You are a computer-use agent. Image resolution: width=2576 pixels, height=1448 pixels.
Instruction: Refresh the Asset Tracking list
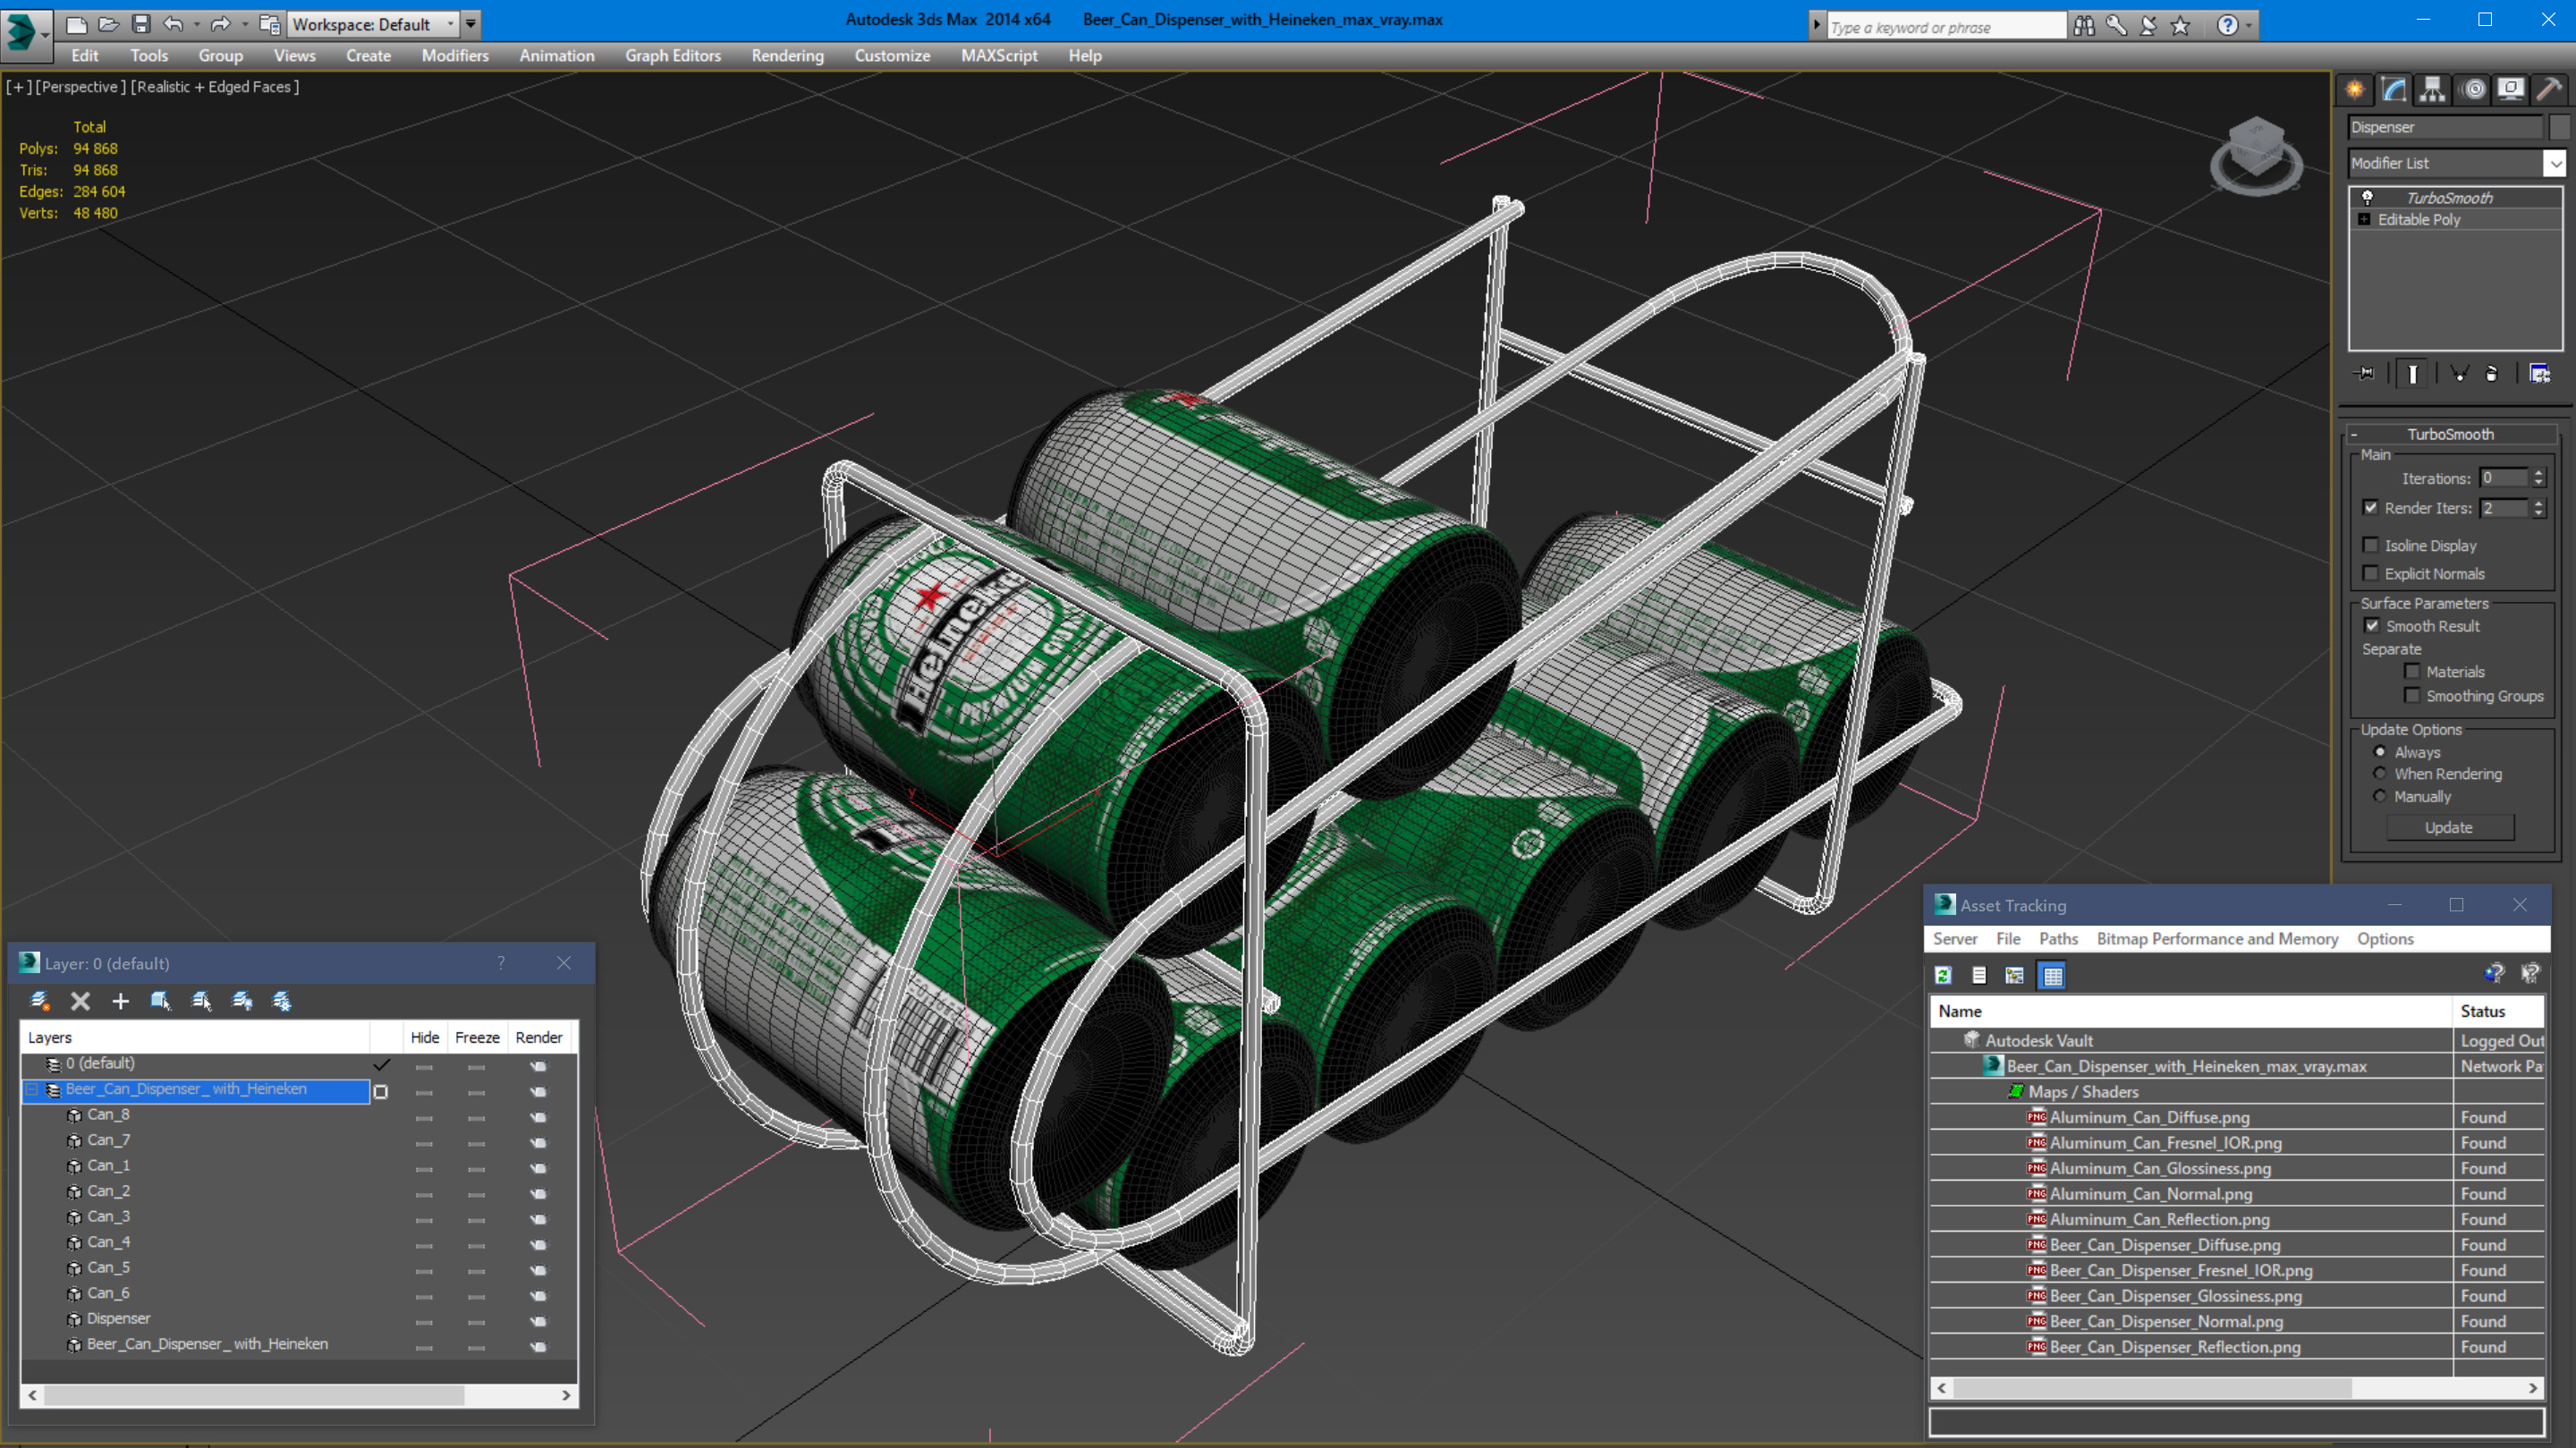1943,975
